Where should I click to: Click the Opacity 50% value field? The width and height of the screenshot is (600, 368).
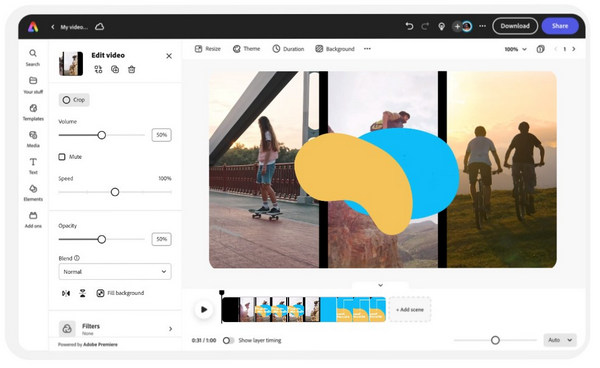[x=161, y=239]
